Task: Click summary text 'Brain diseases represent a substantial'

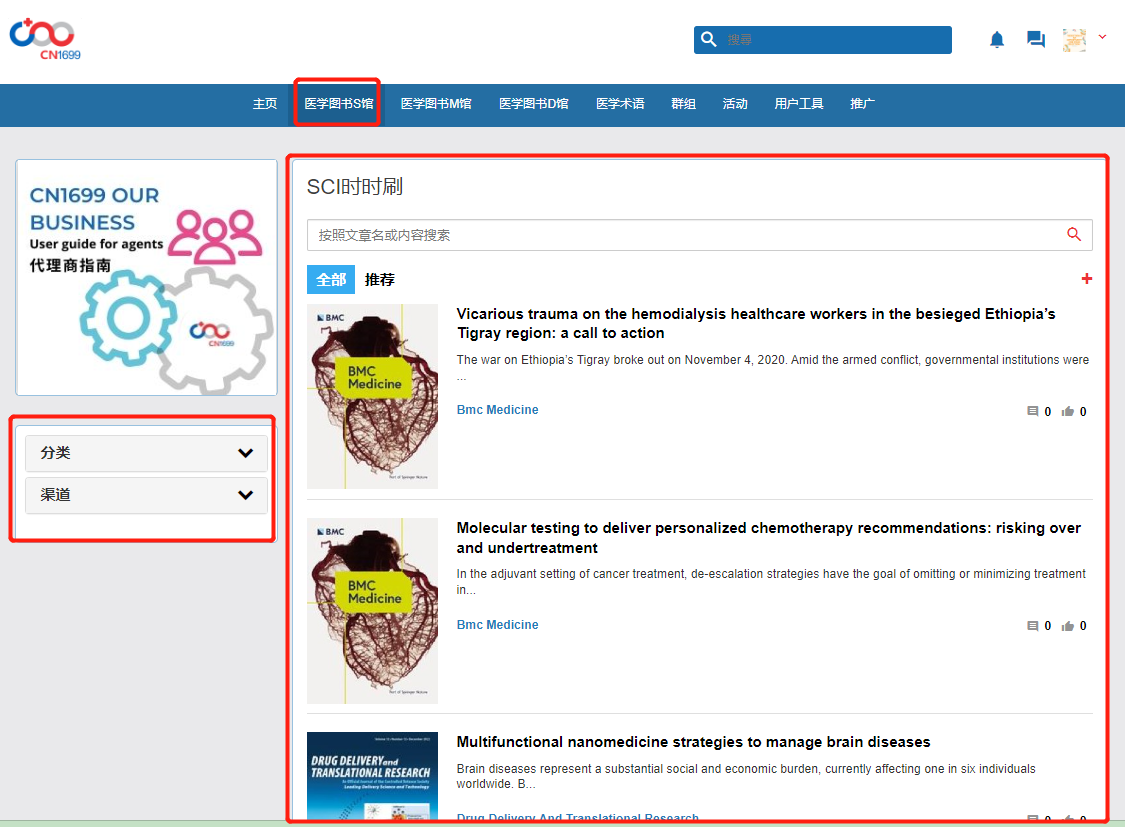Action: 746,776
